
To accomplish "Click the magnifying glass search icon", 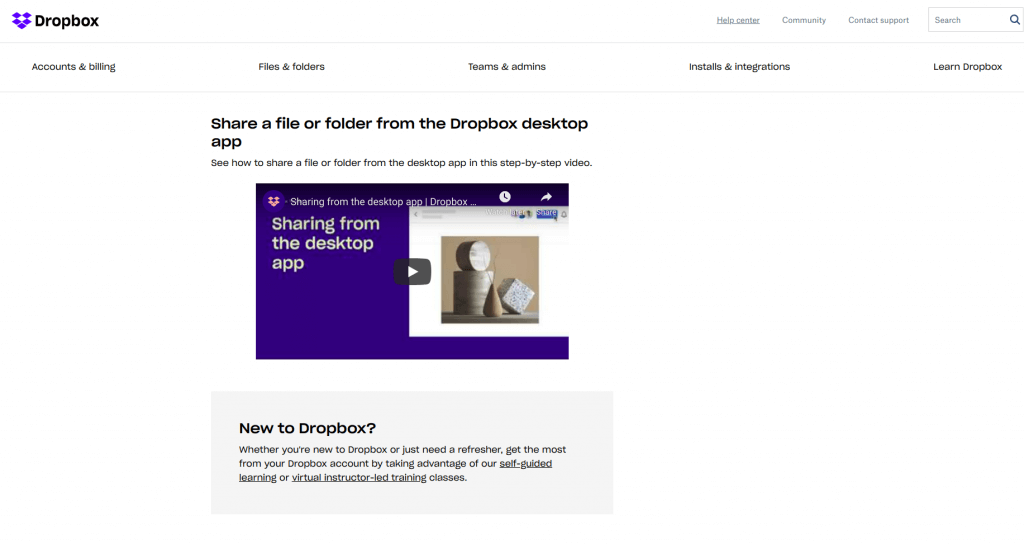I will click(x=1015, y=20).
